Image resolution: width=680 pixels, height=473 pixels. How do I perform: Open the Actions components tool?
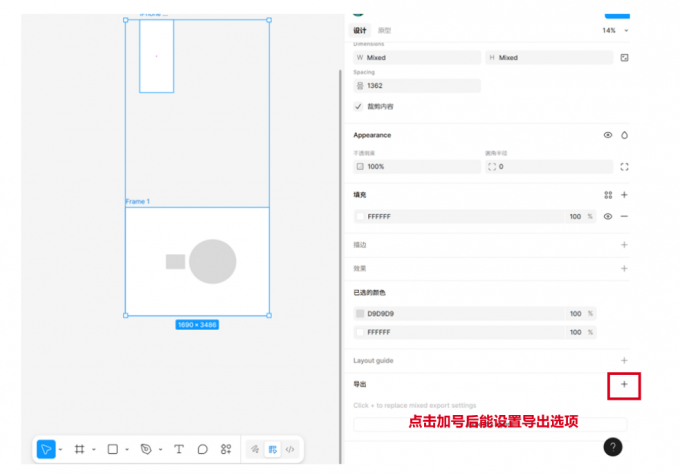click(x=226, y=449)
